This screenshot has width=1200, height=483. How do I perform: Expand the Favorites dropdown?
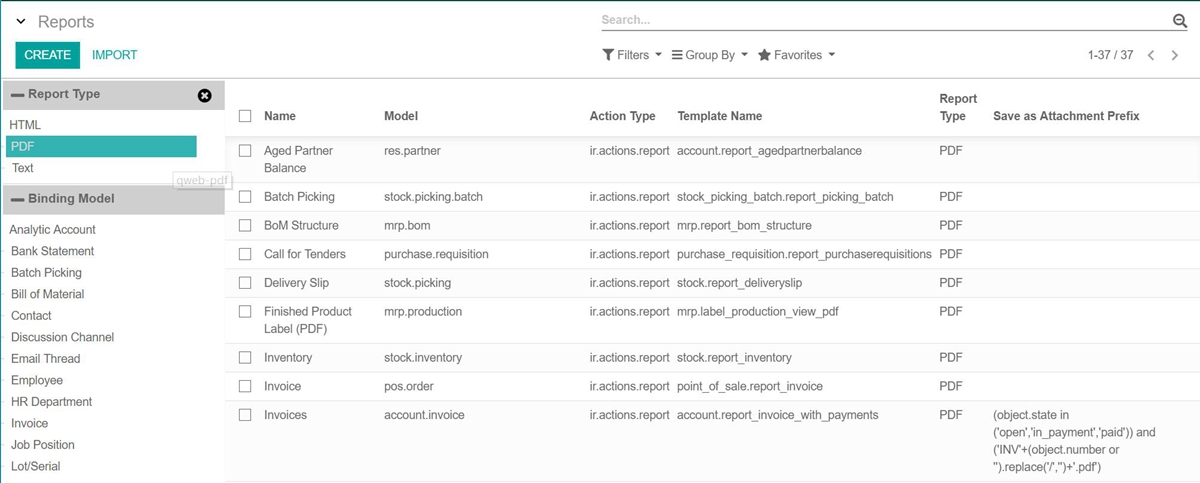[796, 55]
